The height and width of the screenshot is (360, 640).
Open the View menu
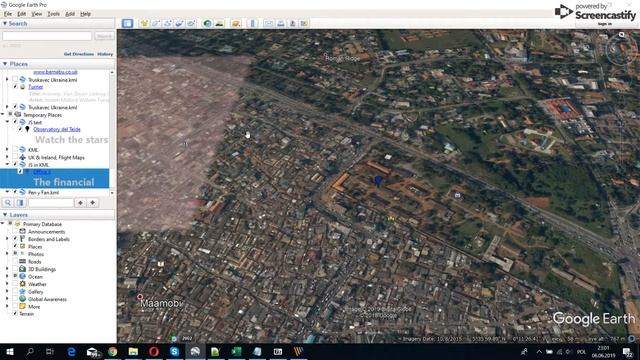click(37, 14)
